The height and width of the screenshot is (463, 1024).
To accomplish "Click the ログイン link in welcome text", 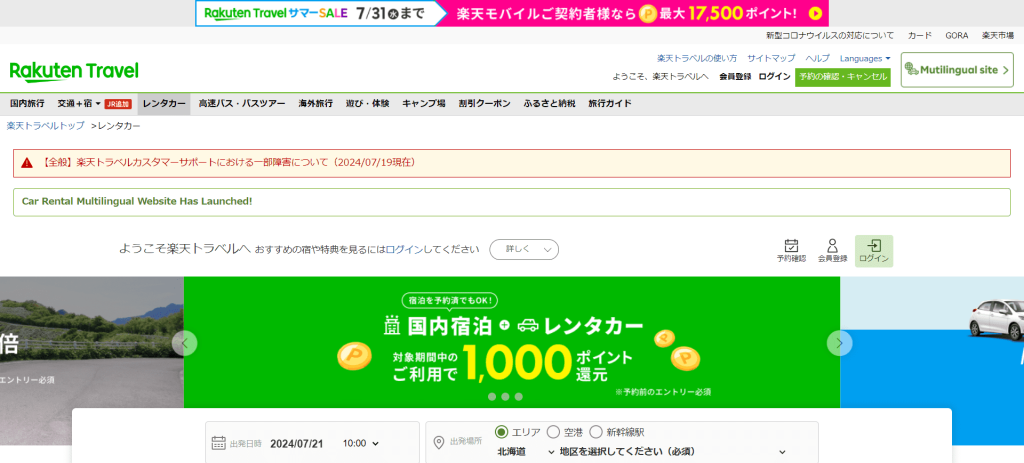I will pos(404,249).
